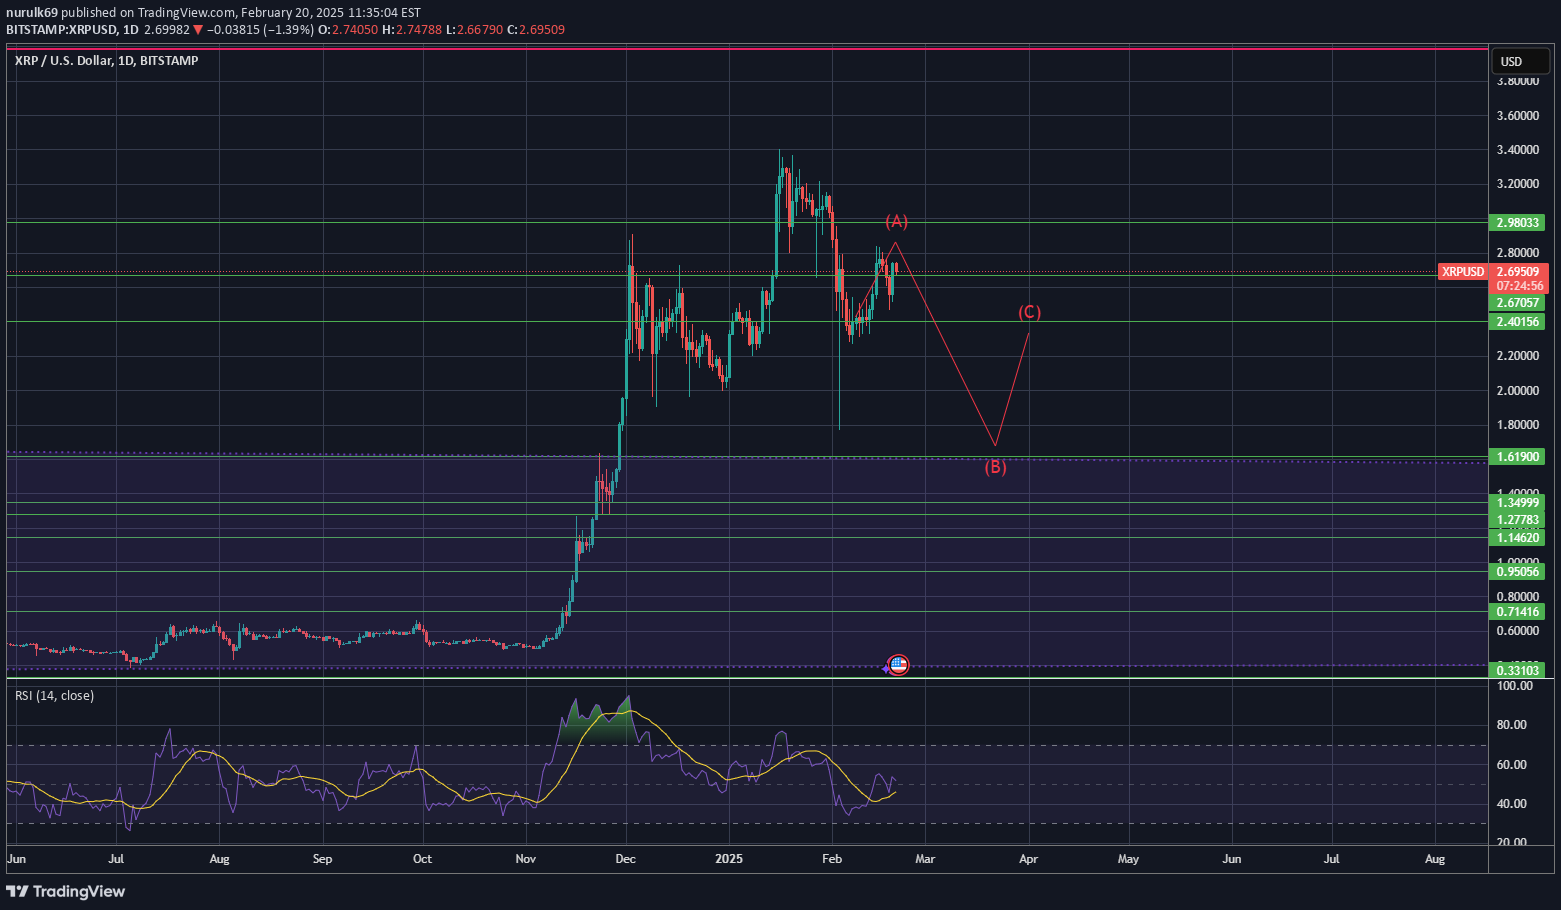Click the US flag economic event icon
This screenshot has height=910, width=1561.
pyautogui.click(x=898, y=665)
